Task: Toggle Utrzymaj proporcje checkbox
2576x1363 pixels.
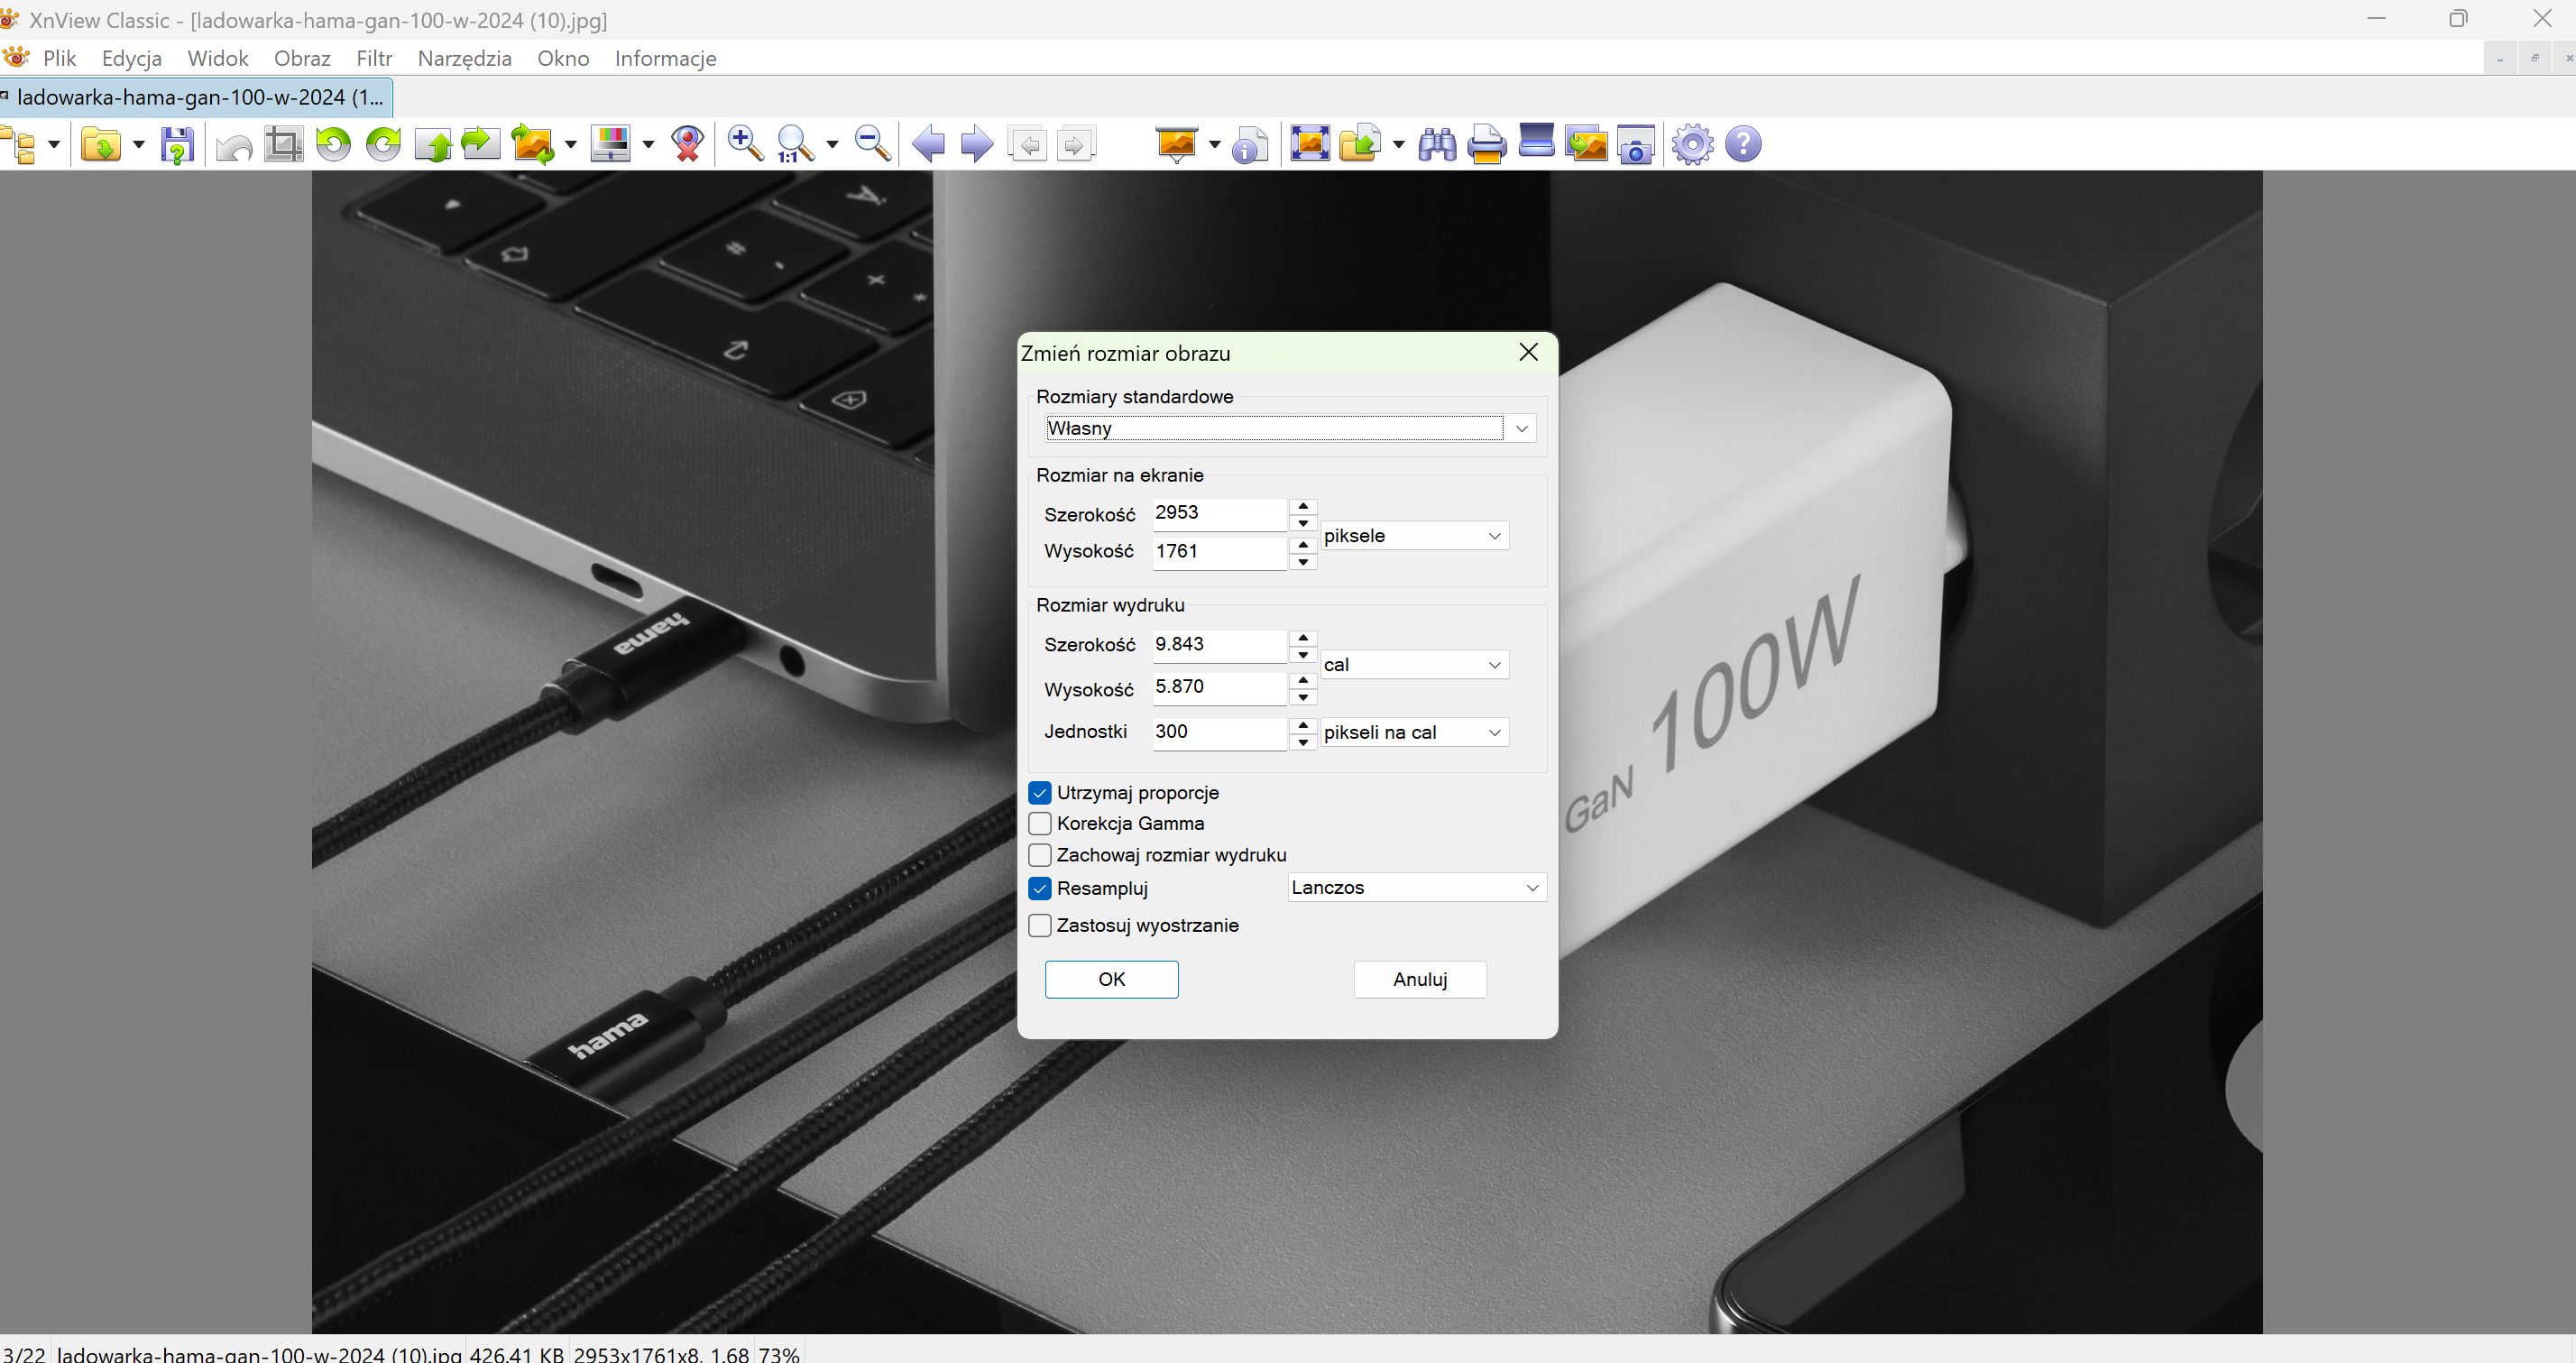Action: click(x=1040, y=793)
